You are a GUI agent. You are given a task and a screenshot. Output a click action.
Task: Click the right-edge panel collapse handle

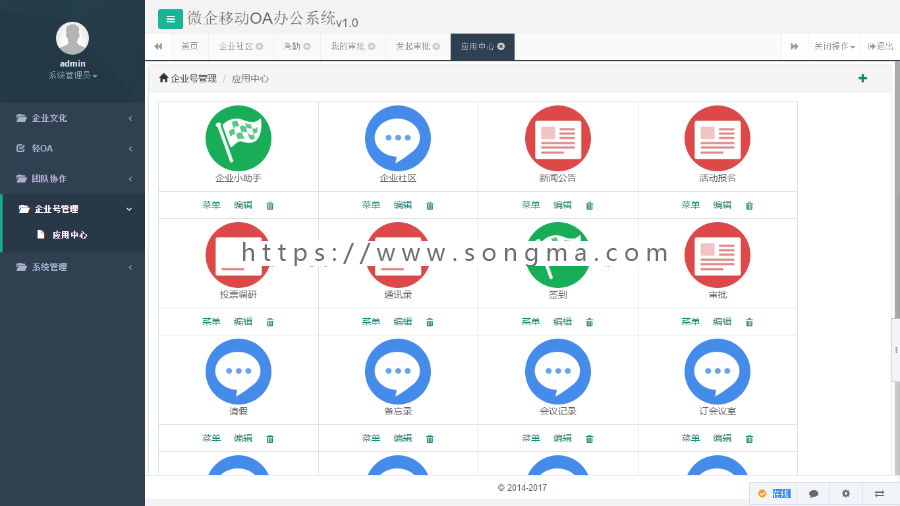(896, 349)
